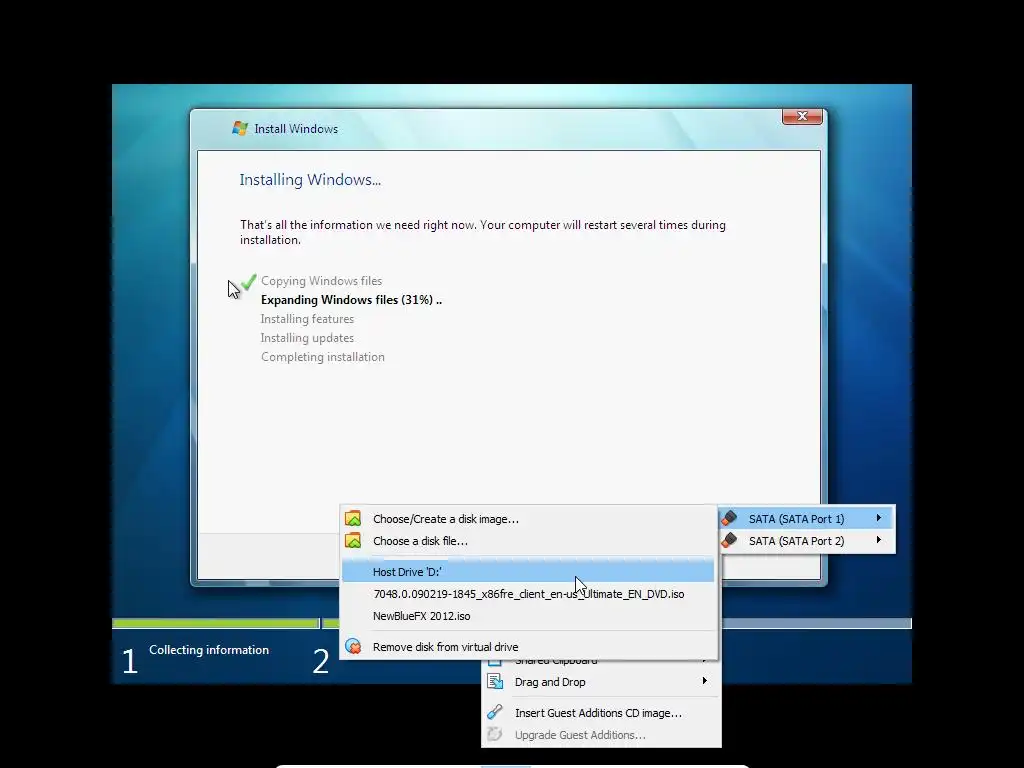Choose 'Choose/Create a disk image...' menu entry

pyautogui.click(x=528, y=519)
